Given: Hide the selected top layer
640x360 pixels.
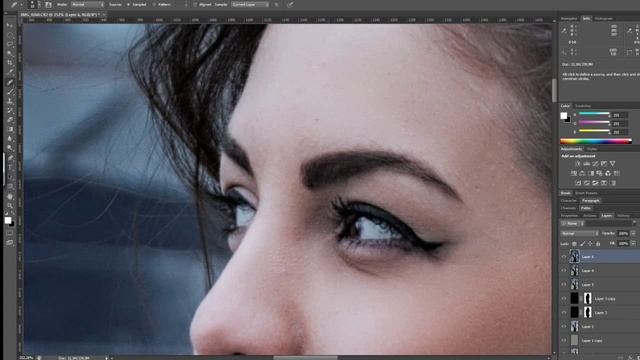Looking at the screenshot, I should [564, 257].
